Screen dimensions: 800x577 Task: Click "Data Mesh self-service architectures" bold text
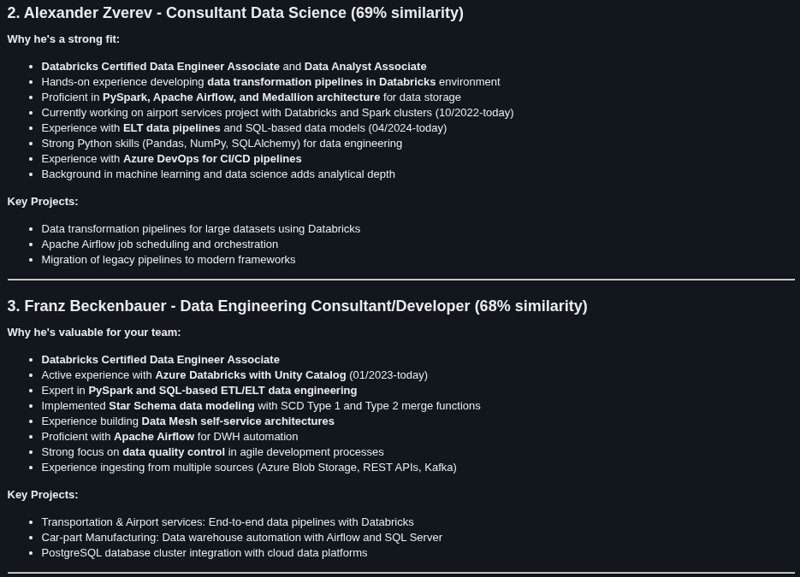(238, 421)
